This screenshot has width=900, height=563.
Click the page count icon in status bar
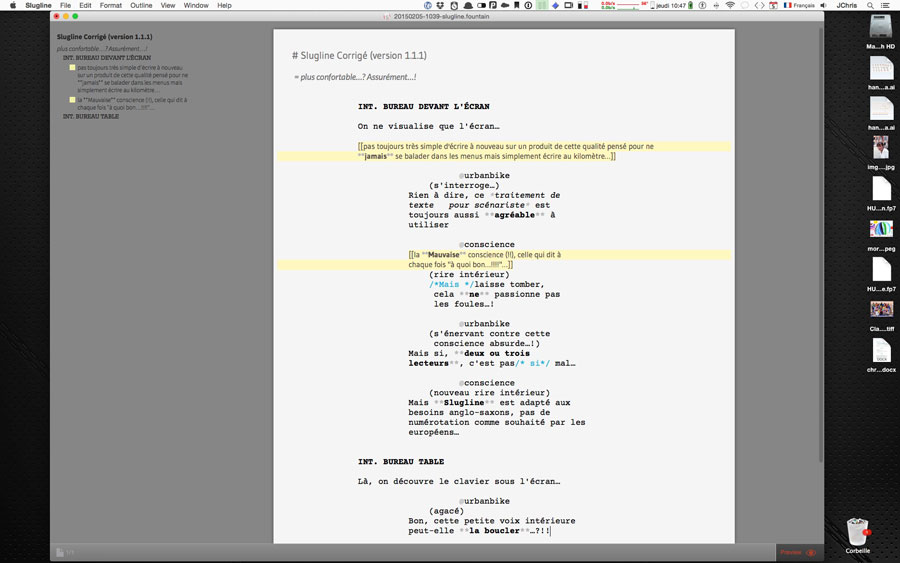(60, 552)
